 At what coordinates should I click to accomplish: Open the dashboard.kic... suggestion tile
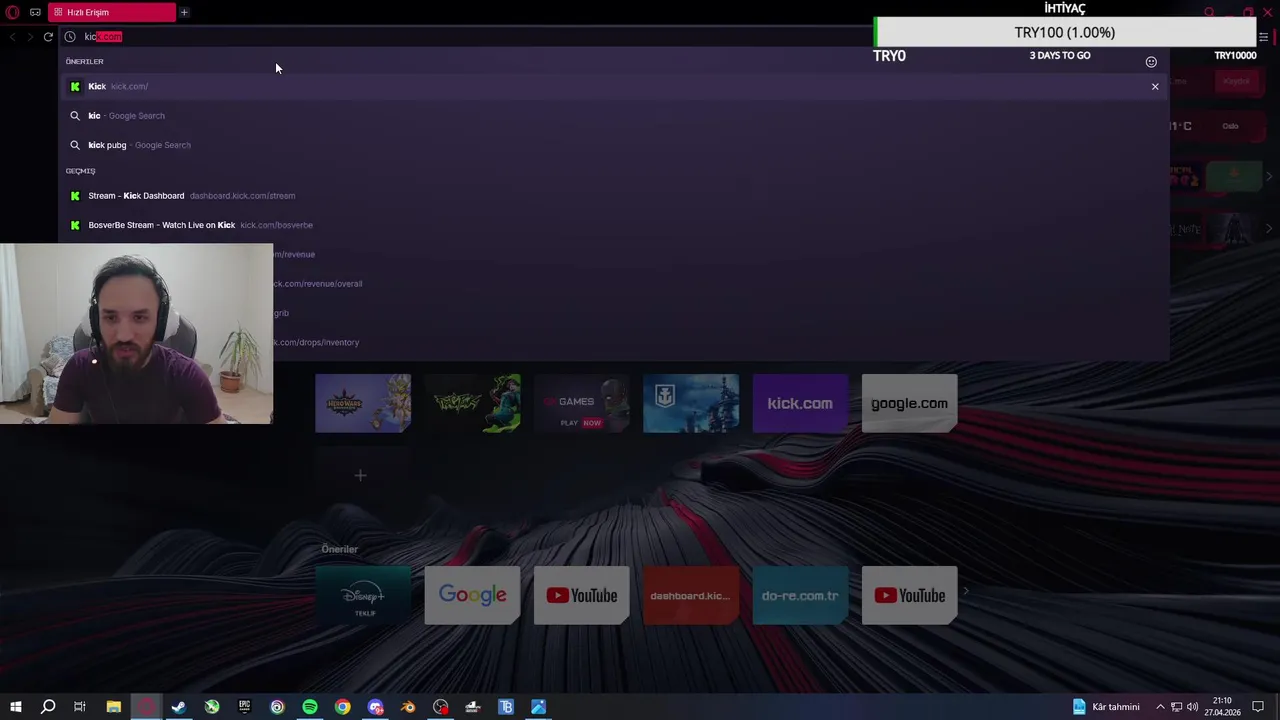pyautogui.click(x=691, y=595)
